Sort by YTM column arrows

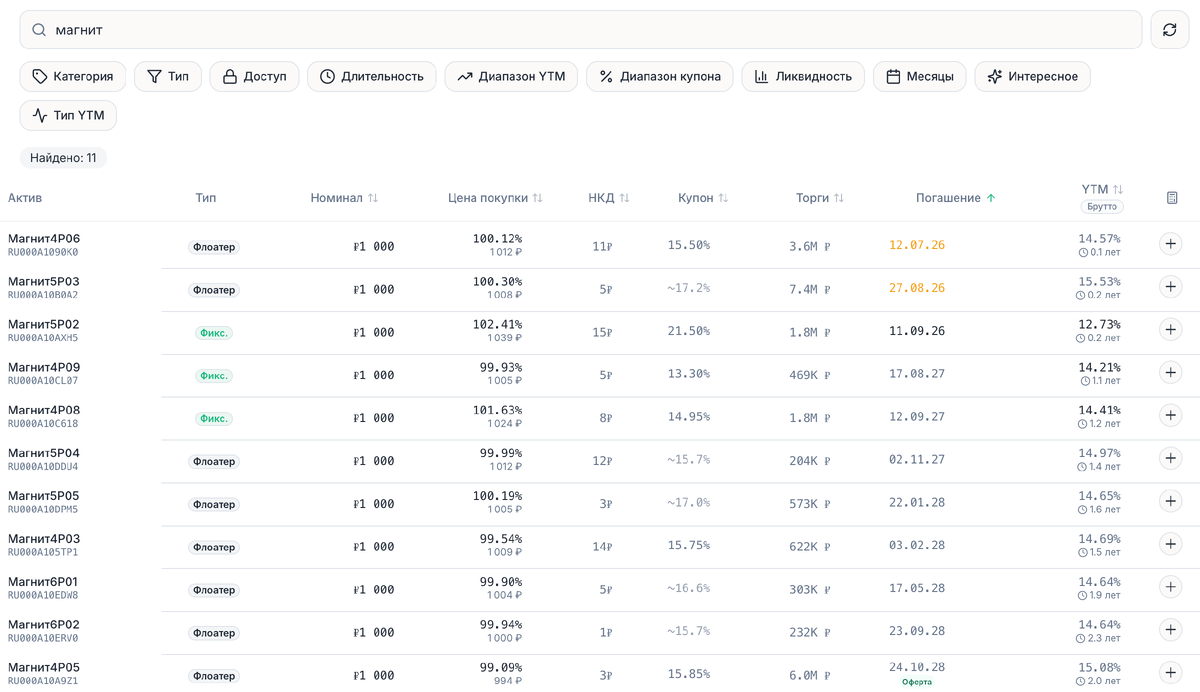[x=1118, y=189]
